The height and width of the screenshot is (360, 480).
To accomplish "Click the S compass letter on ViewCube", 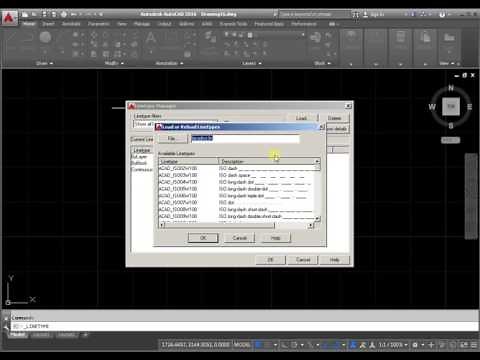I will click(451, 126).
